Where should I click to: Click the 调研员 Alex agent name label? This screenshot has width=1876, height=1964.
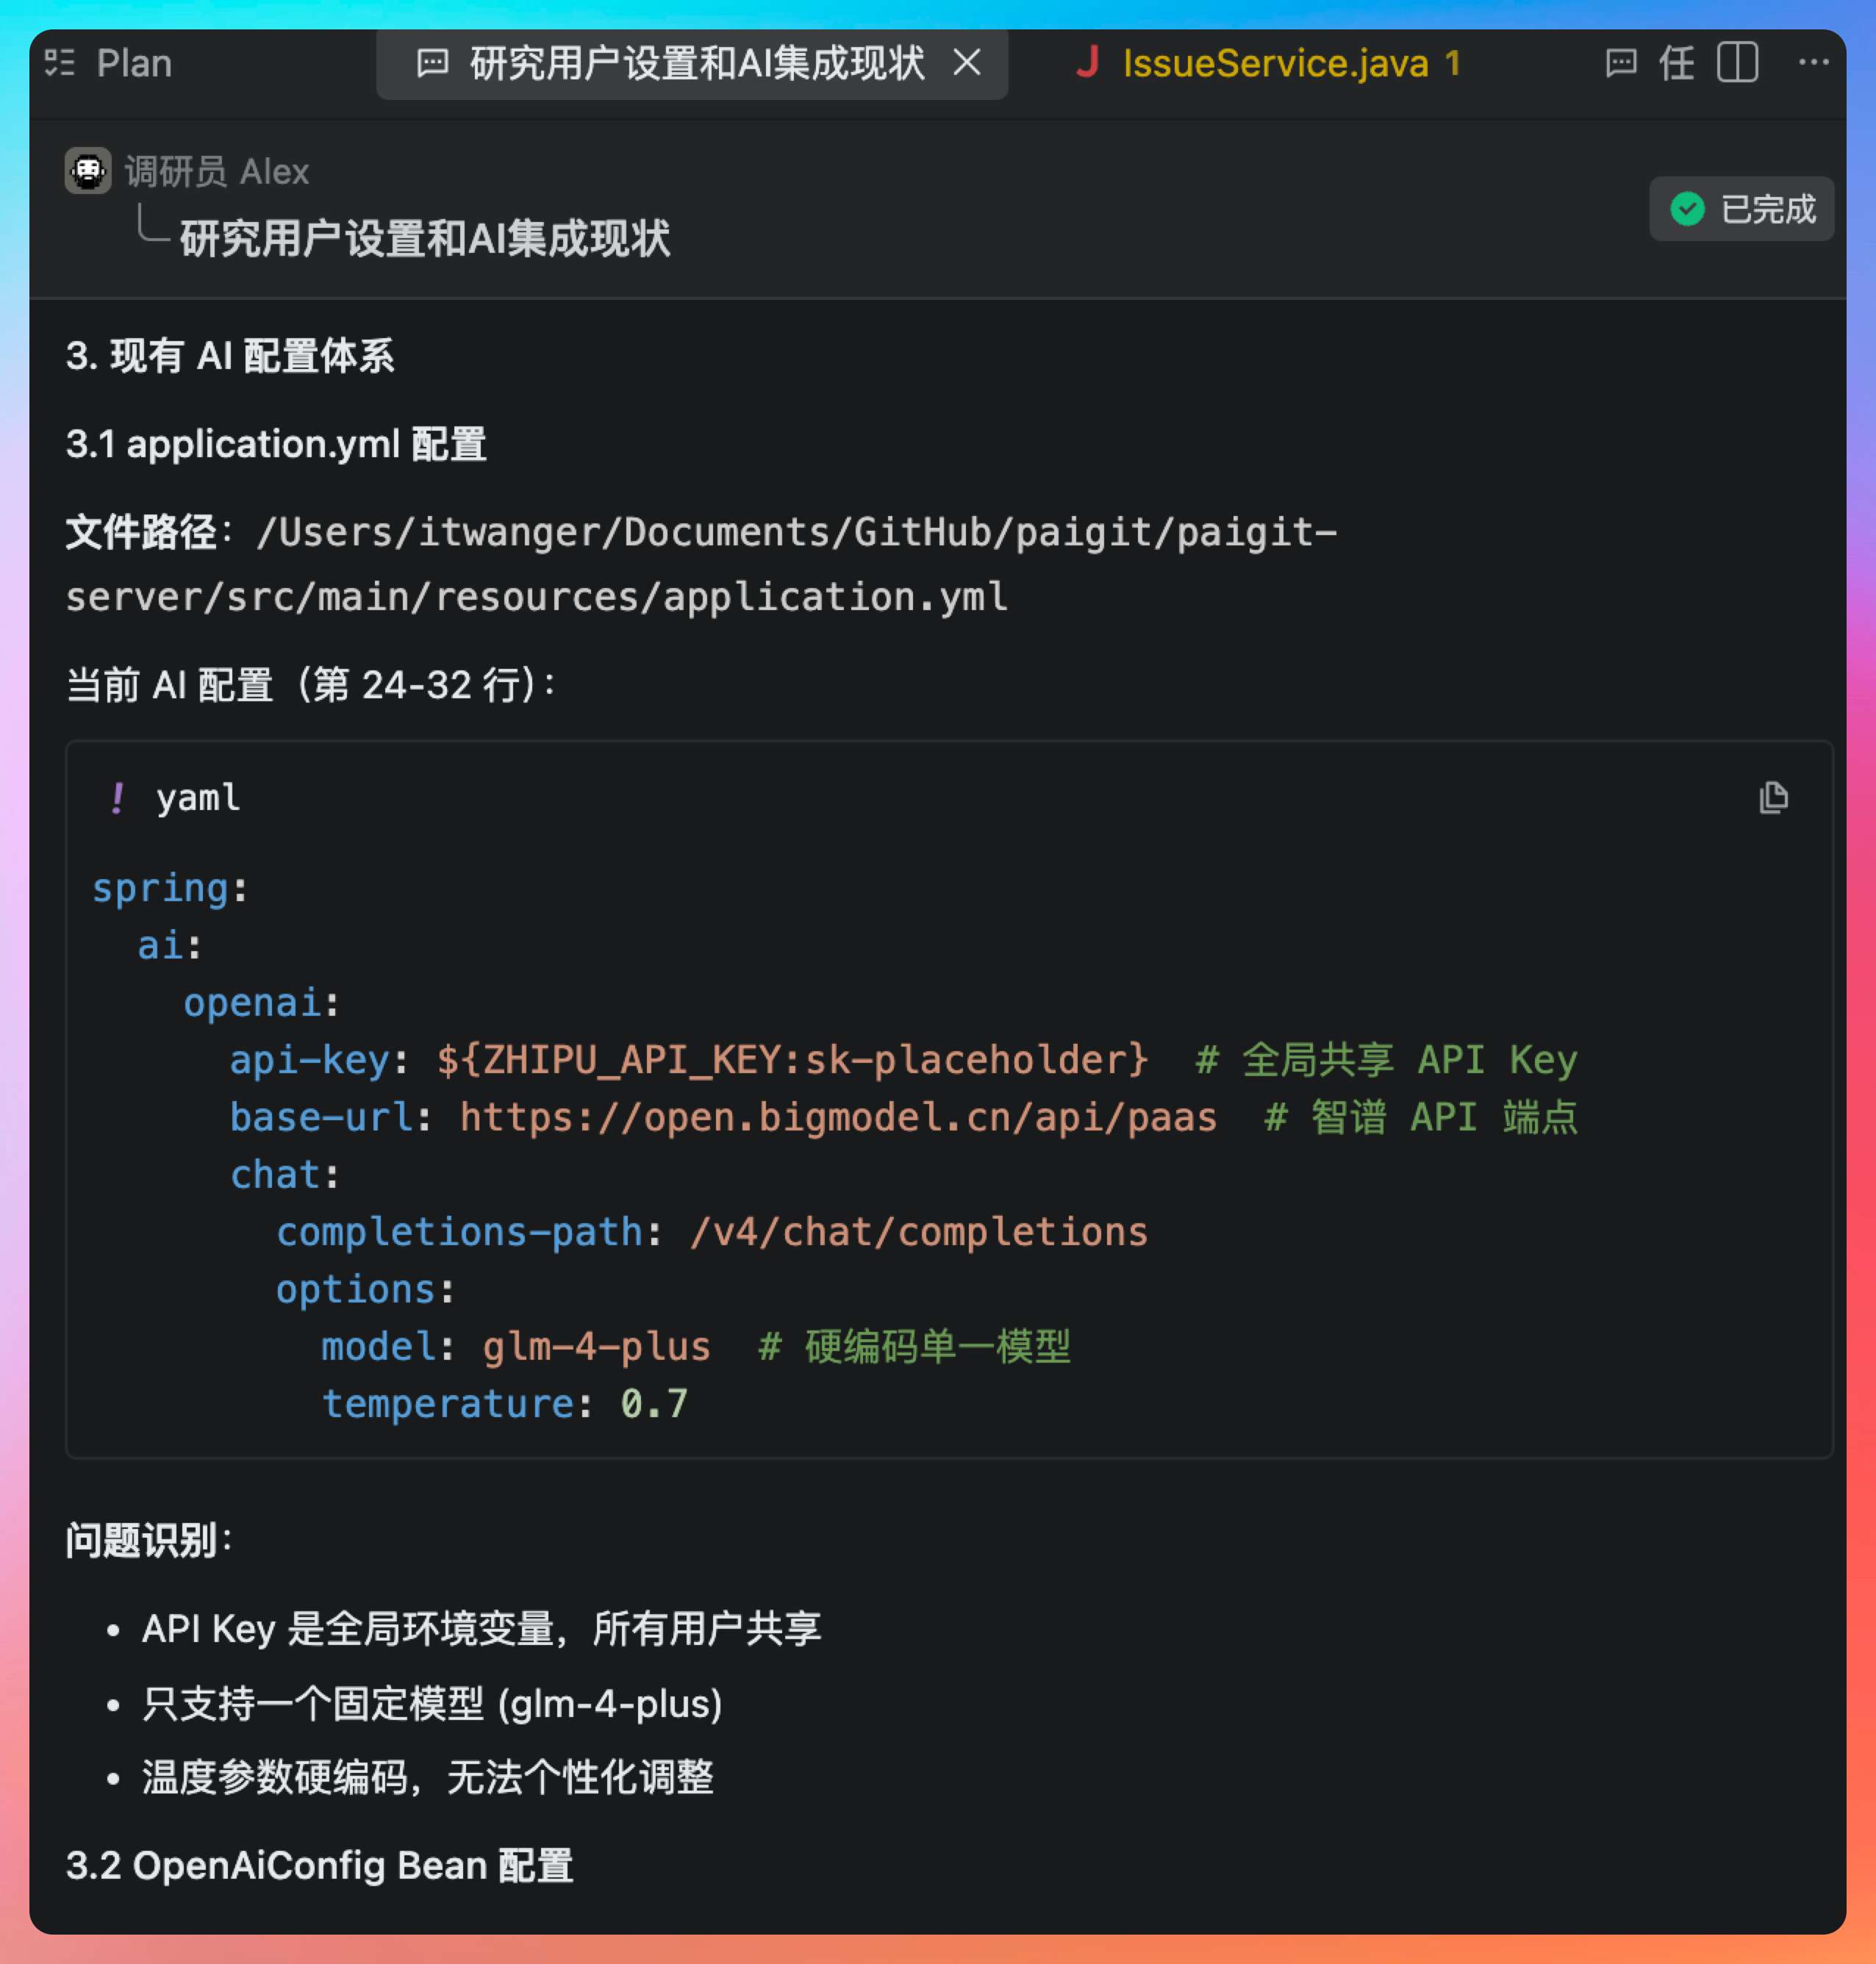coord(217,172)
